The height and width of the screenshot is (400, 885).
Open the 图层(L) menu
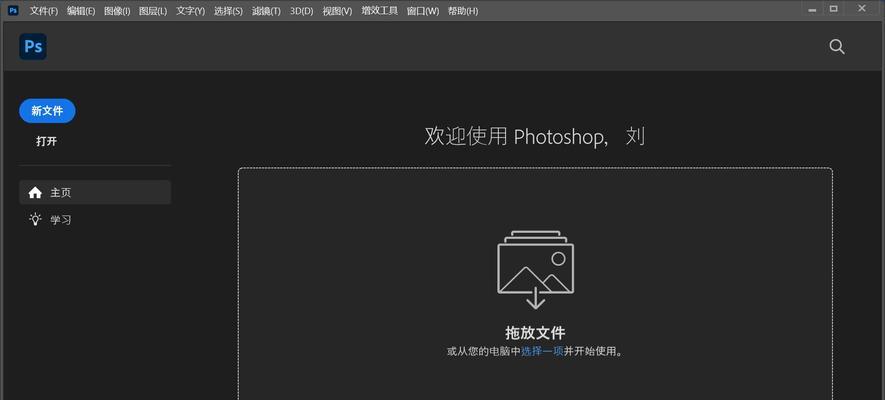[x=153, y=11]
